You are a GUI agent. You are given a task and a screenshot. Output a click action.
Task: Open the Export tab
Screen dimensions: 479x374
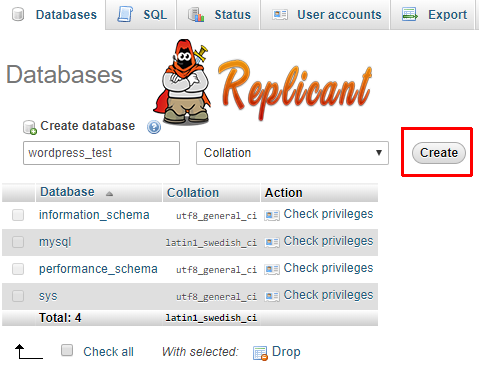[x=432, y=15]
